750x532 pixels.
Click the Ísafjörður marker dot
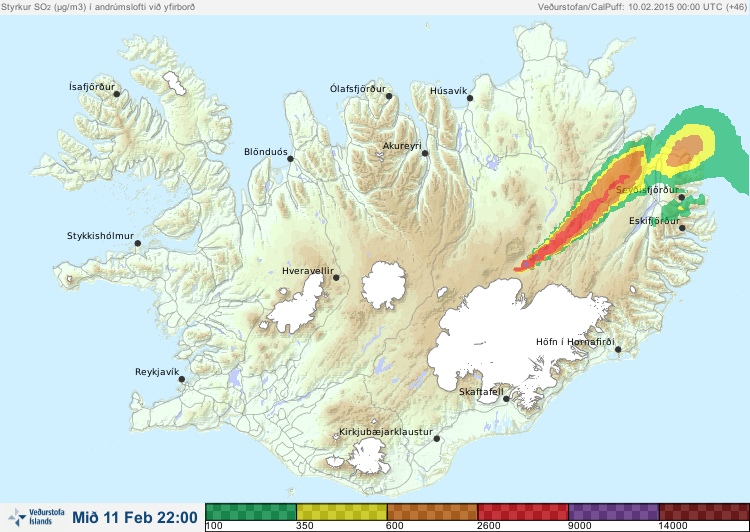click(116, 94)
